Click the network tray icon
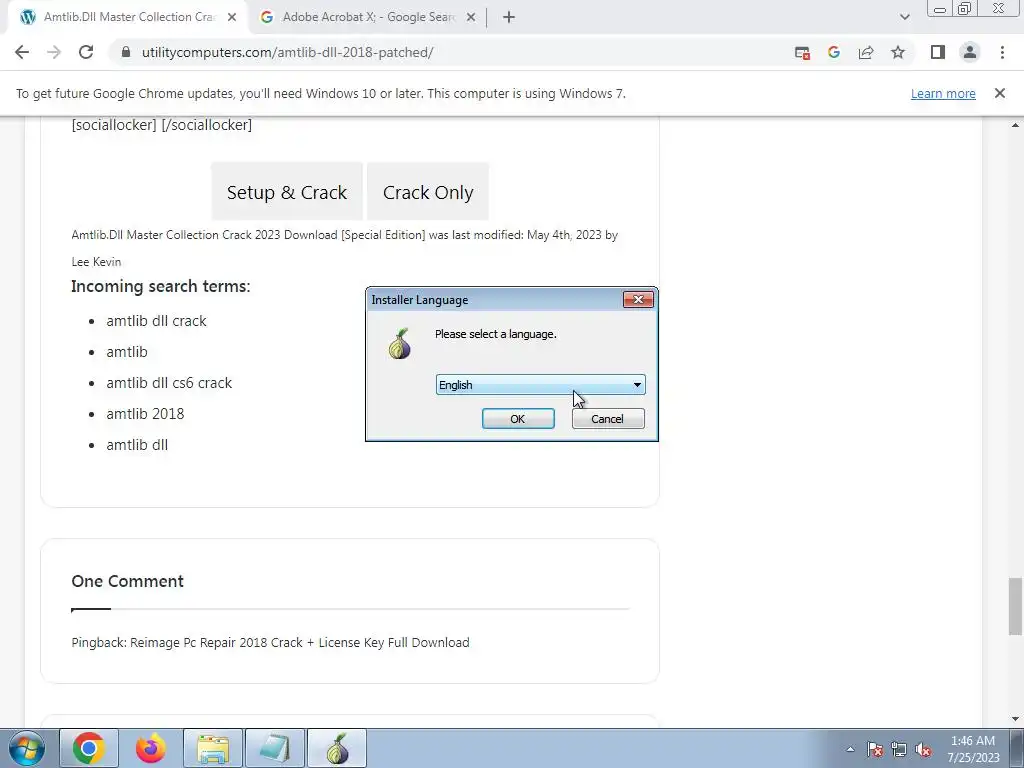Viewport: 1024px width, 768px height. [x=899, y=749]
